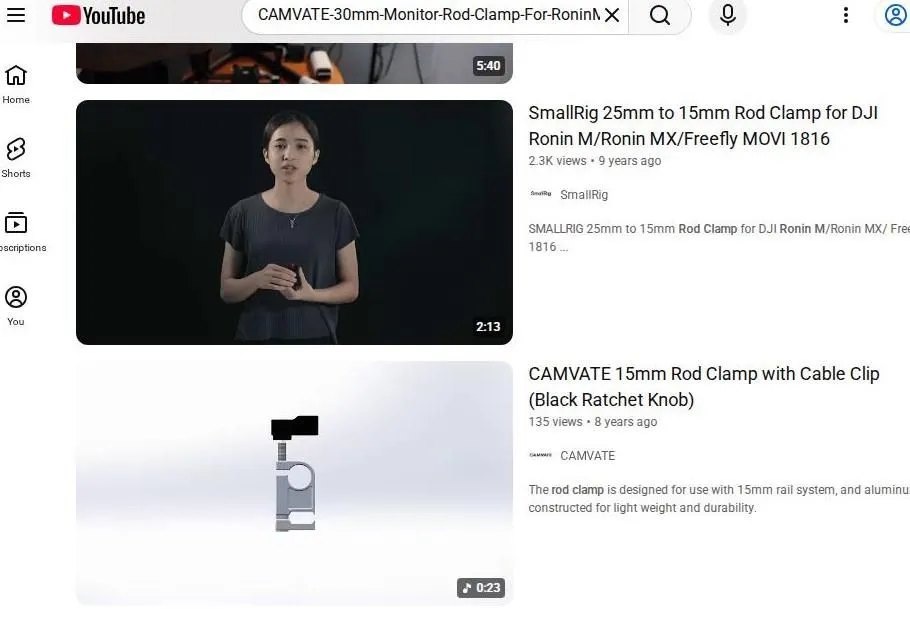The image size is (910, 620).
Task: Open the SmallRig Rod Clamp video title link
Action: point(702,125)
